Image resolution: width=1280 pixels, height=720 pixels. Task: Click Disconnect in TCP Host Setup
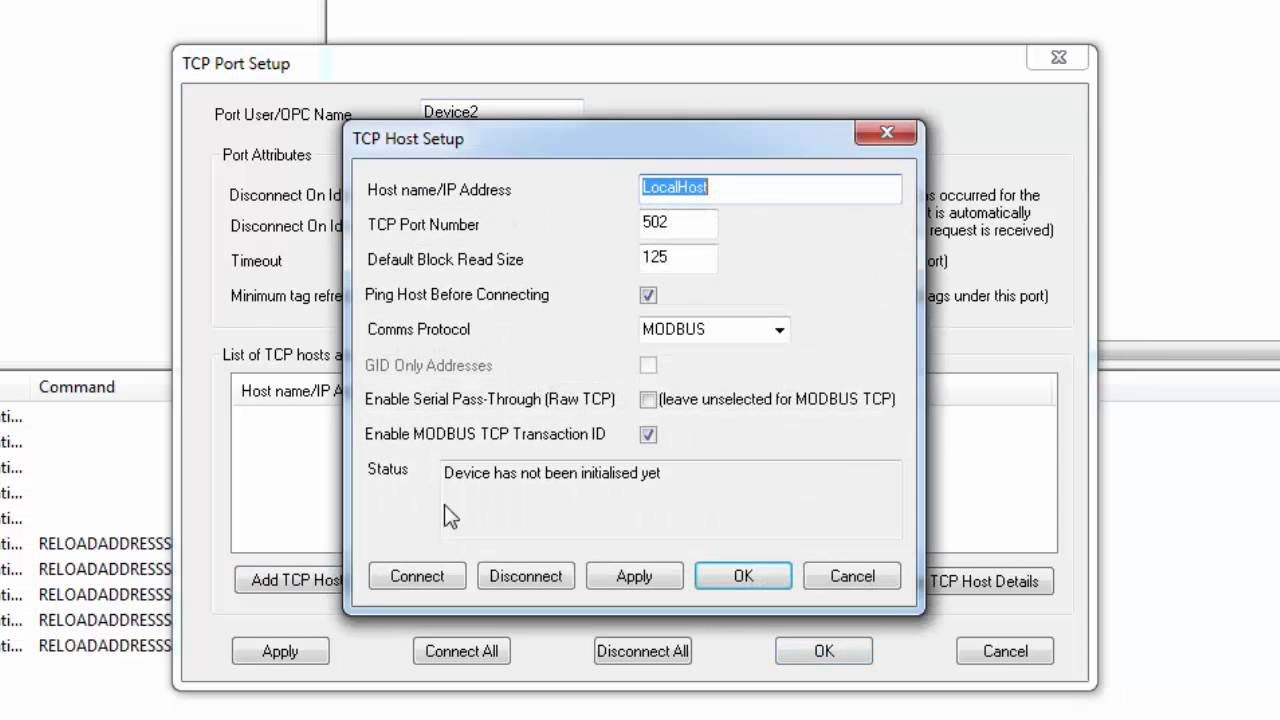tap(526, 576)
